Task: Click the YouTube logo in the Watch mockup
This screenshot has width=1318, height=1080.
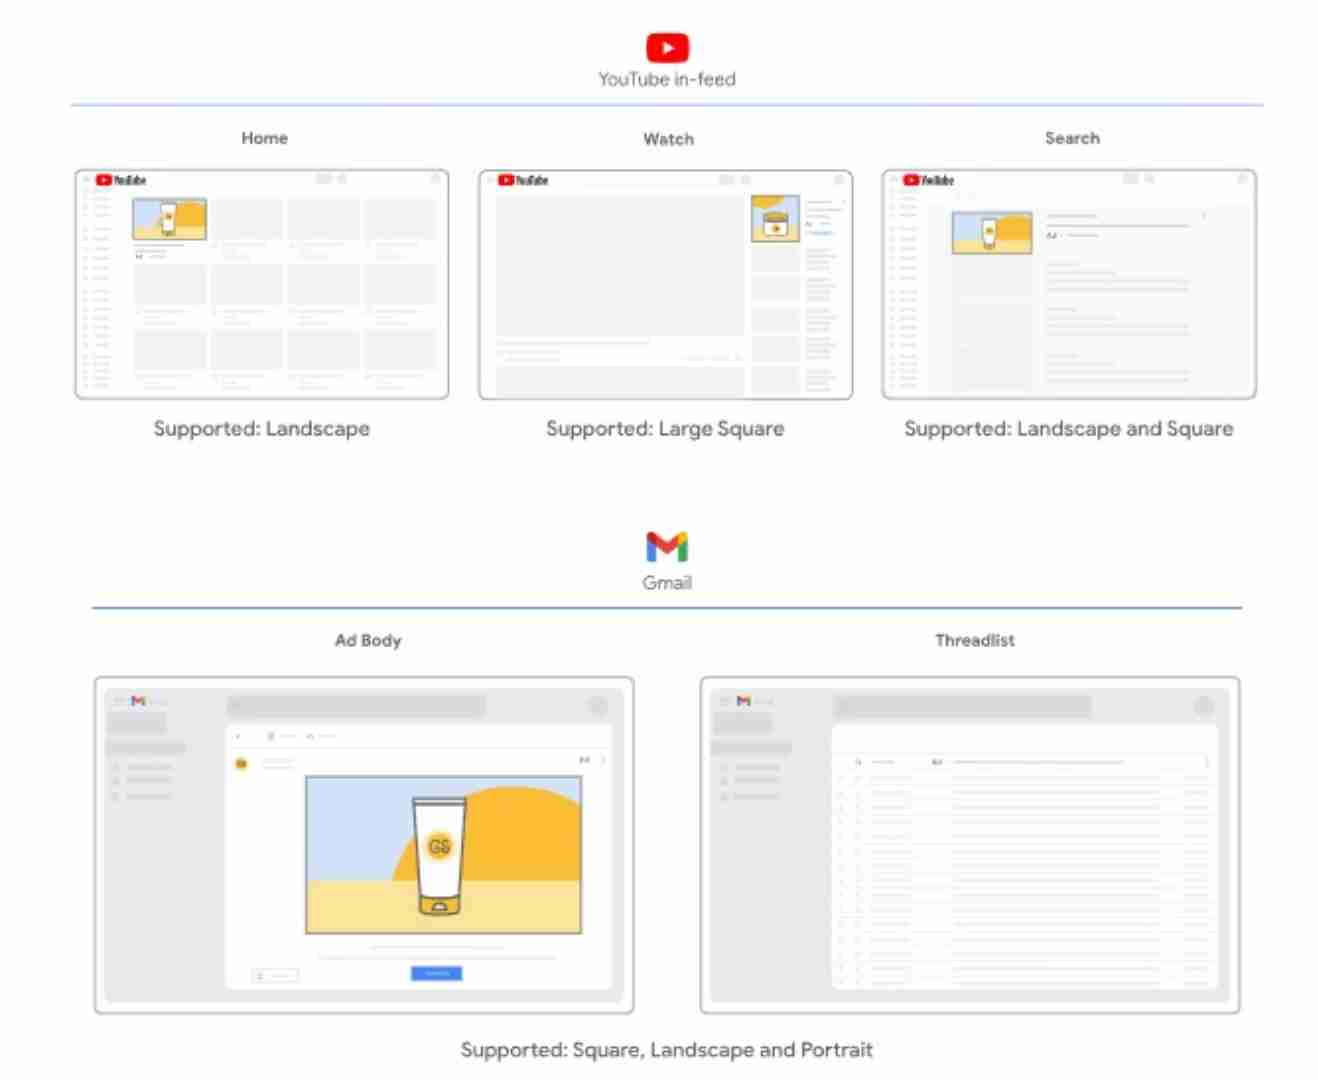Action: point(523,180)
